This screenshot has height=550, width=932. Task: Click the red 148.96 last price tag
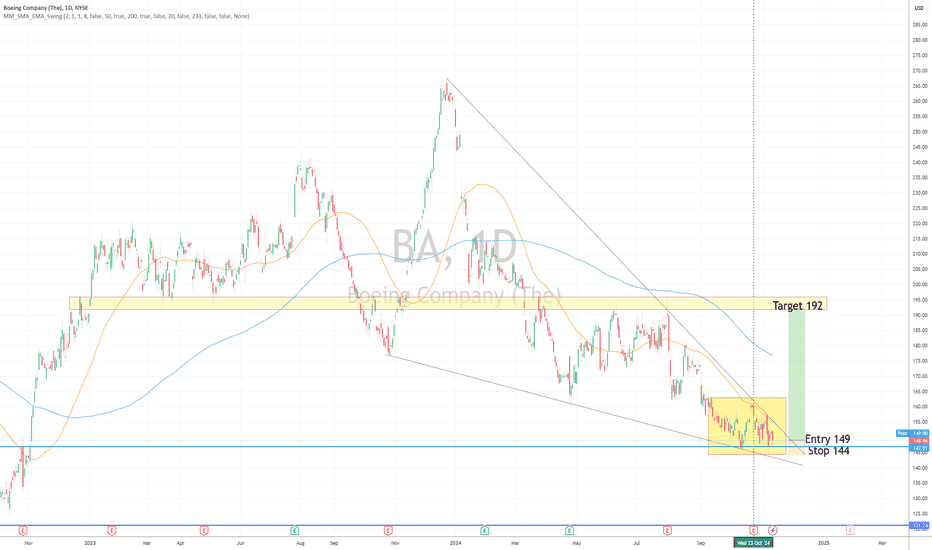point(919,441)
